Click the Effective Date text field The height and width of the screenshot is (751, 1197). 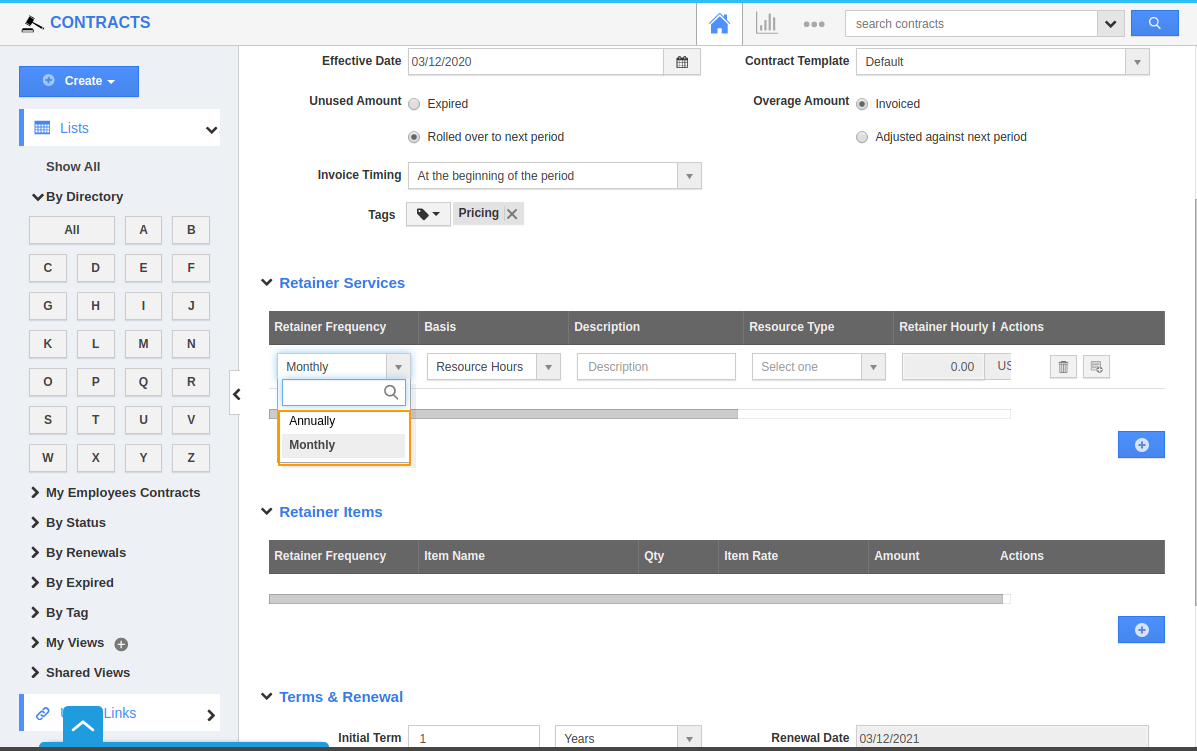[536, 62]
